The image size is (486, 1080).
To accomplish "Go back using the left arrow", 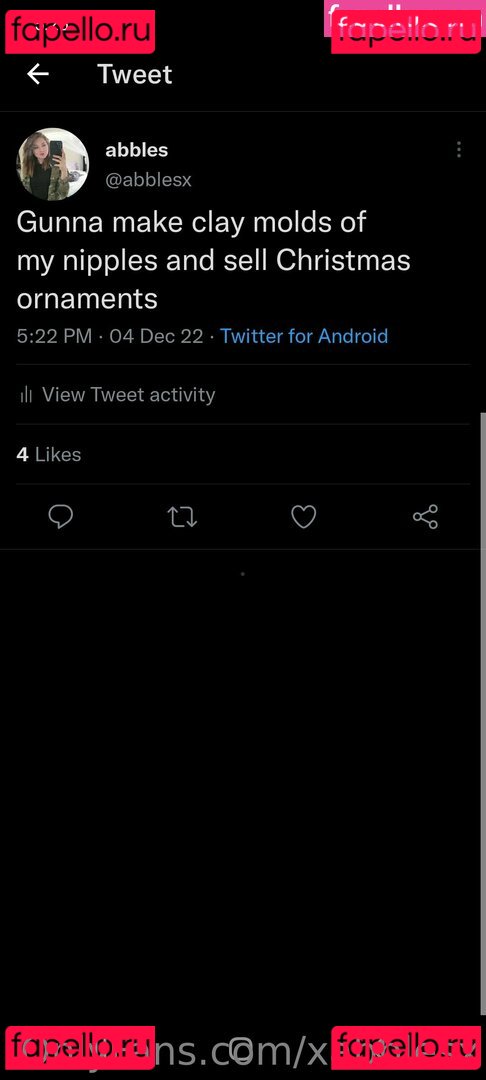I will coord(38,74).
